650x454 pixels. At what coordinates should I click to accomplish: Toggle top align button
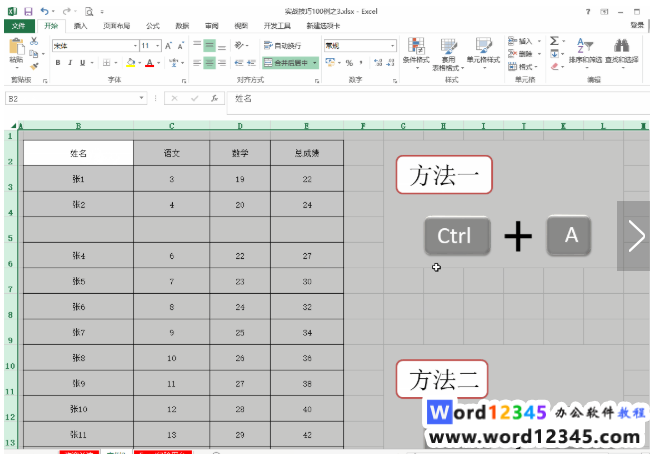pos(197,45)
